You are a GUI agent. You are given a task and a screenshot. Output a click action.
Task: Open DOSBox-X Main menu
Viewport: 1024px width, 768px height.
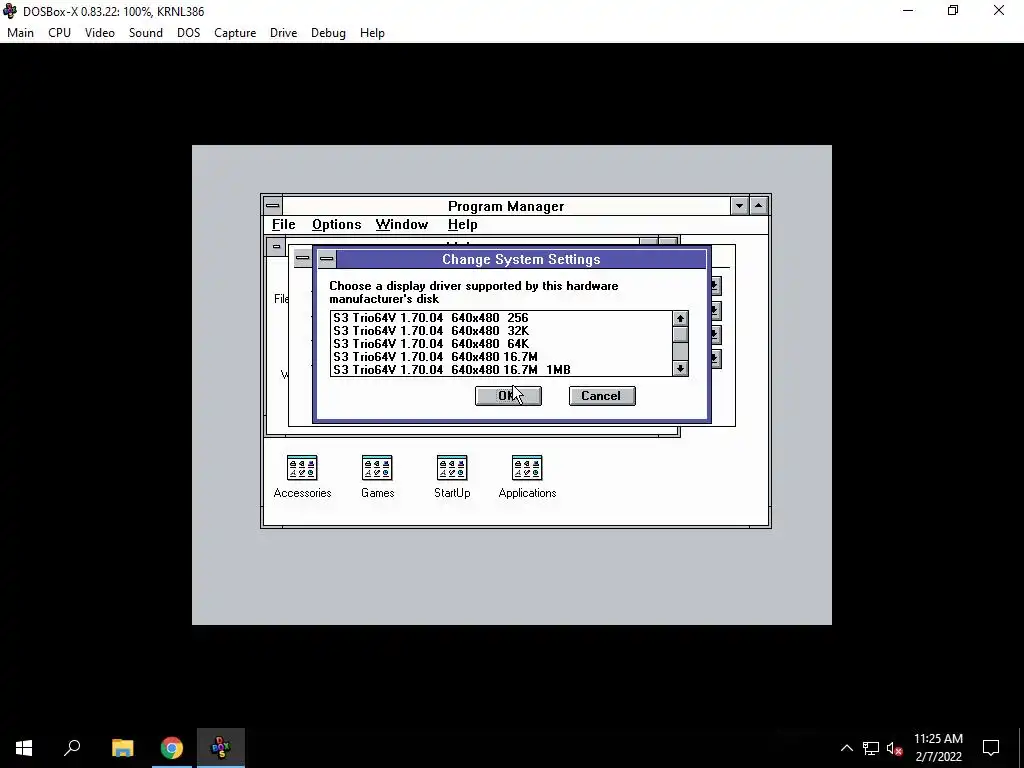coord(20,33)
